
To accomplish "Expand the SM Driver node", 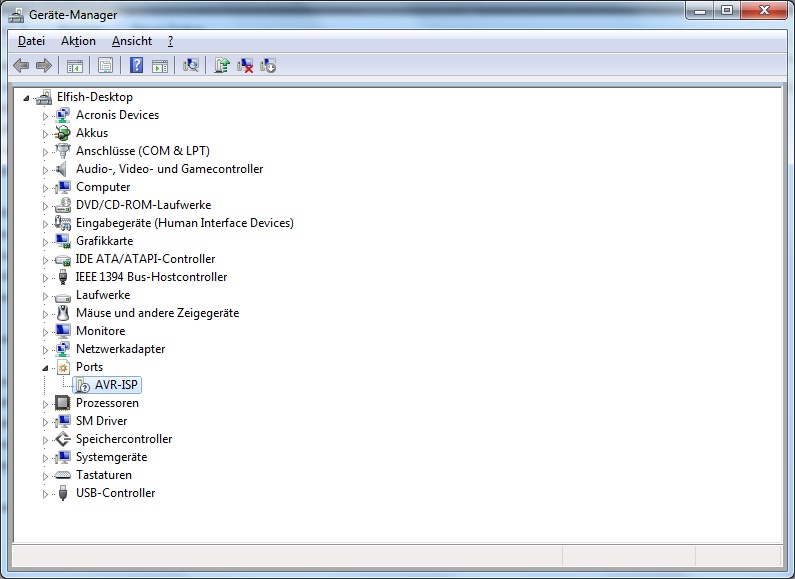I will (x=45, y=422).
